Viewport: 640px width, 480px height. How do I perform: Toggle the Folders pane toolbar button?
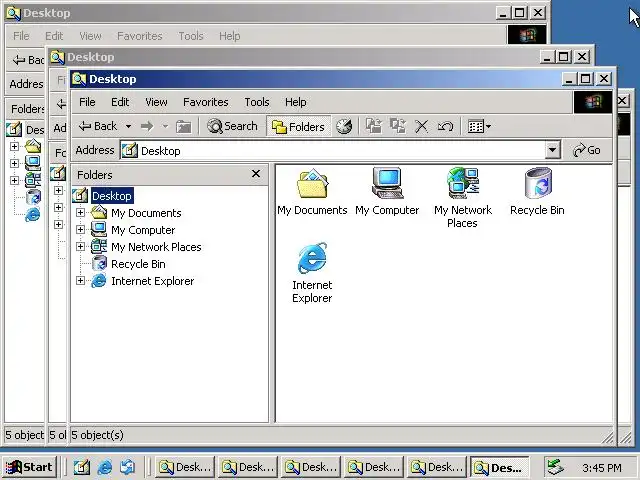[298, 127]
